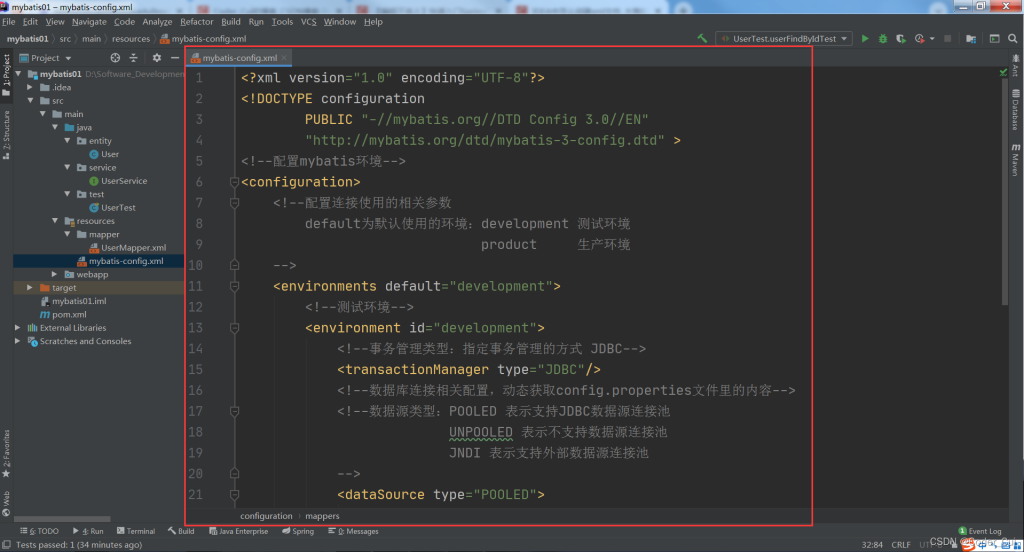Screen dimensions: 1024x552
Task: Hide the Project tool window
Action: pyautogui.click(x=174, y=57)
